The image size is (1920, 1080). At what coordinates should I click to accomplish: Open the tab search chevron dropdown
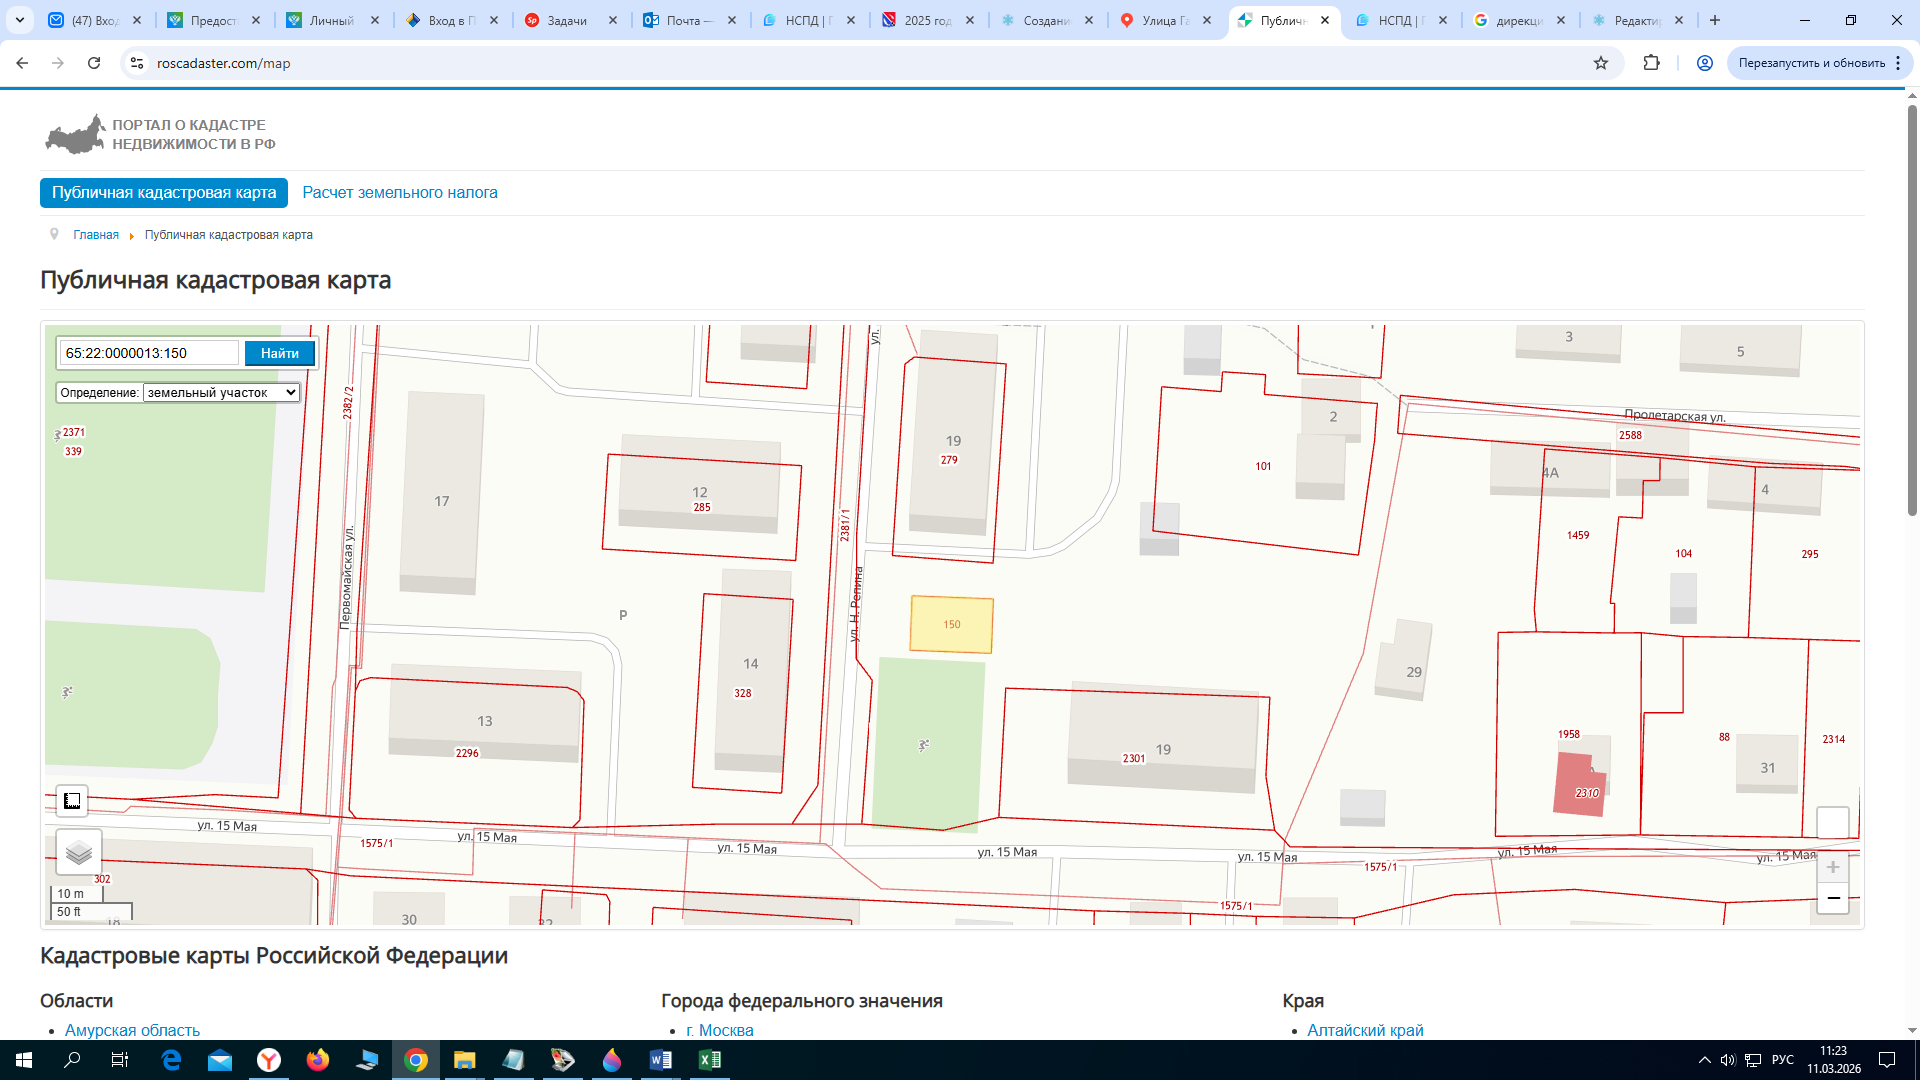(x=20, y=20)
